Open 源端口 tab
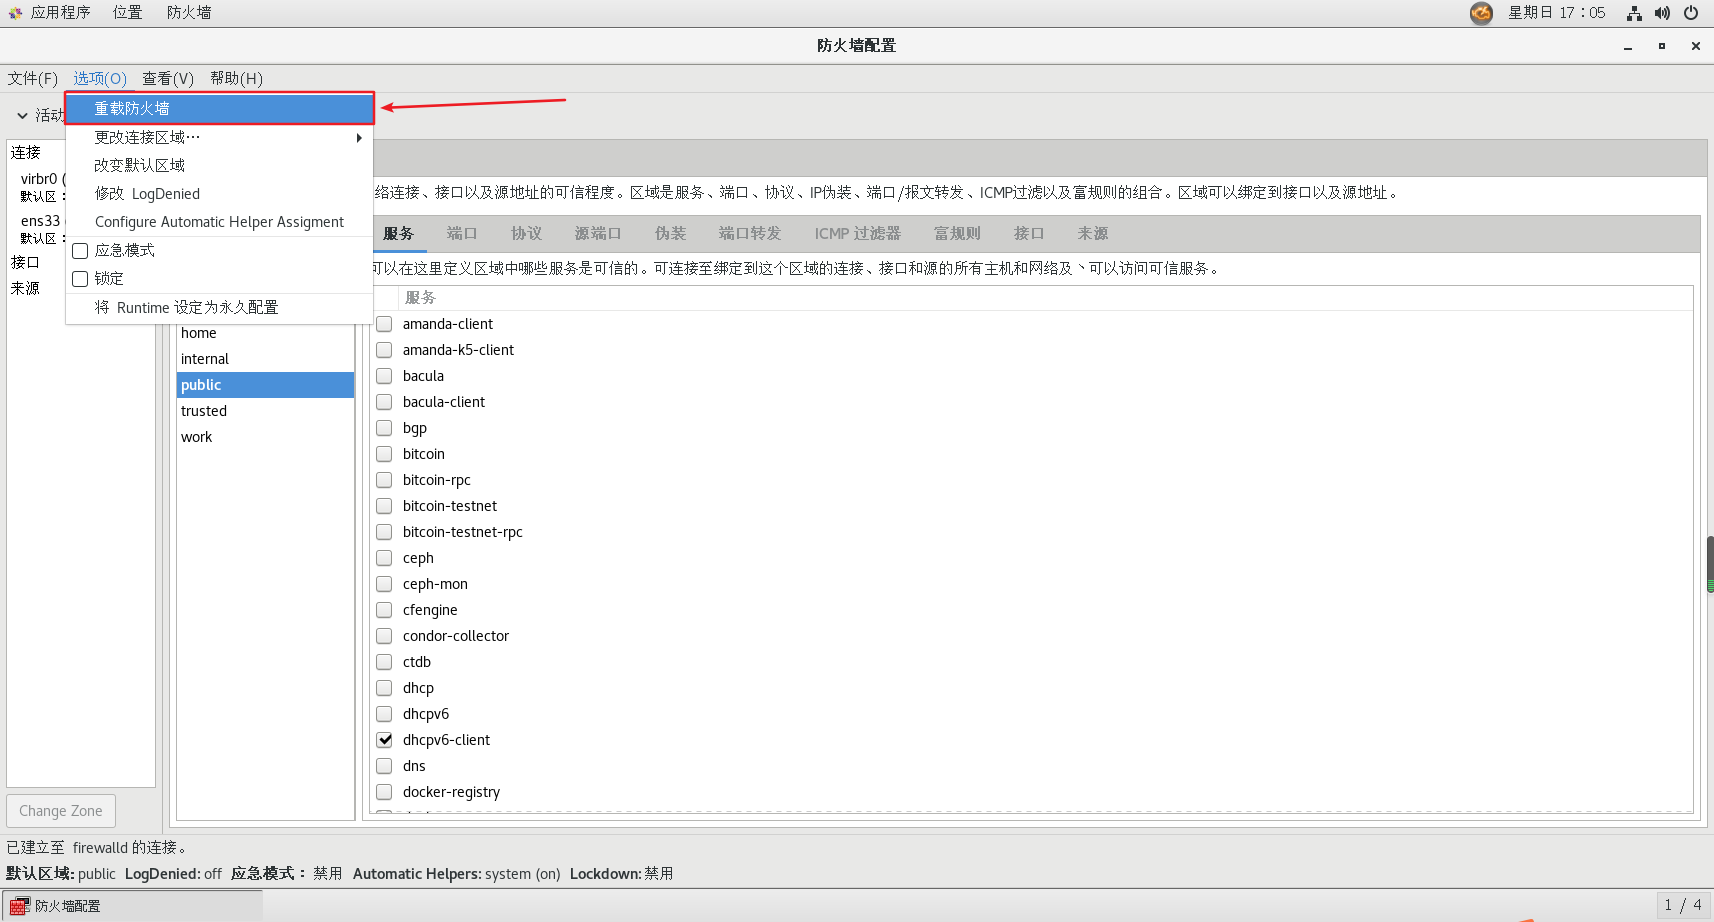Image resolution: width=1714 pixels, height=922 pixels. click(598, 233)
